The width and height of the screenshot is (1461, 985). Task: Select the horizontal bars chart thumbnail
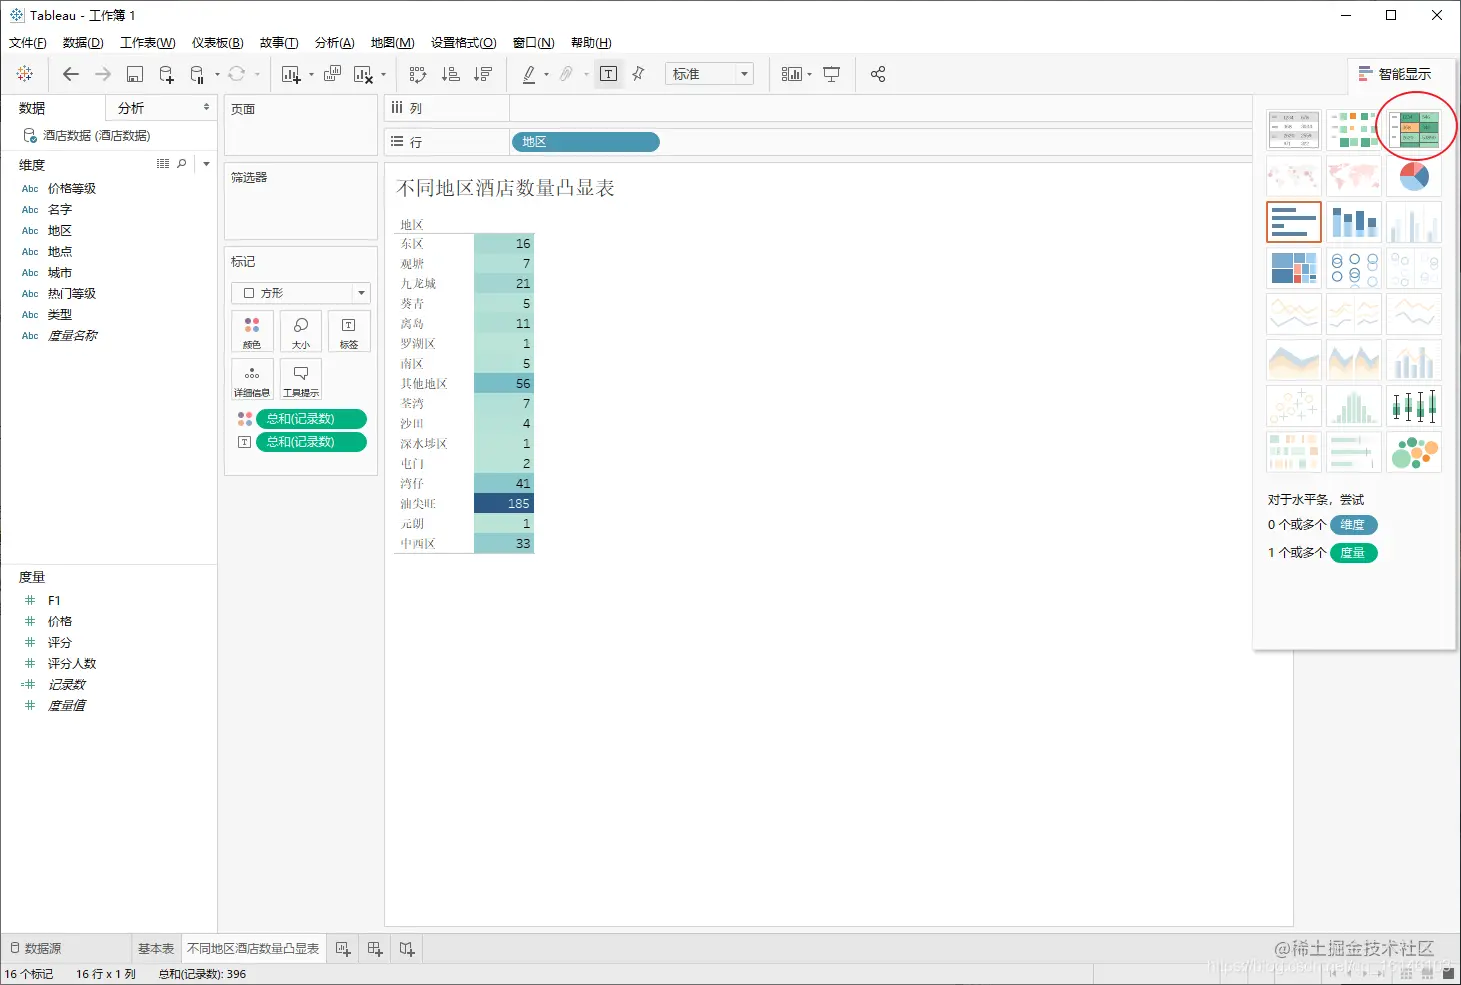1294,222
